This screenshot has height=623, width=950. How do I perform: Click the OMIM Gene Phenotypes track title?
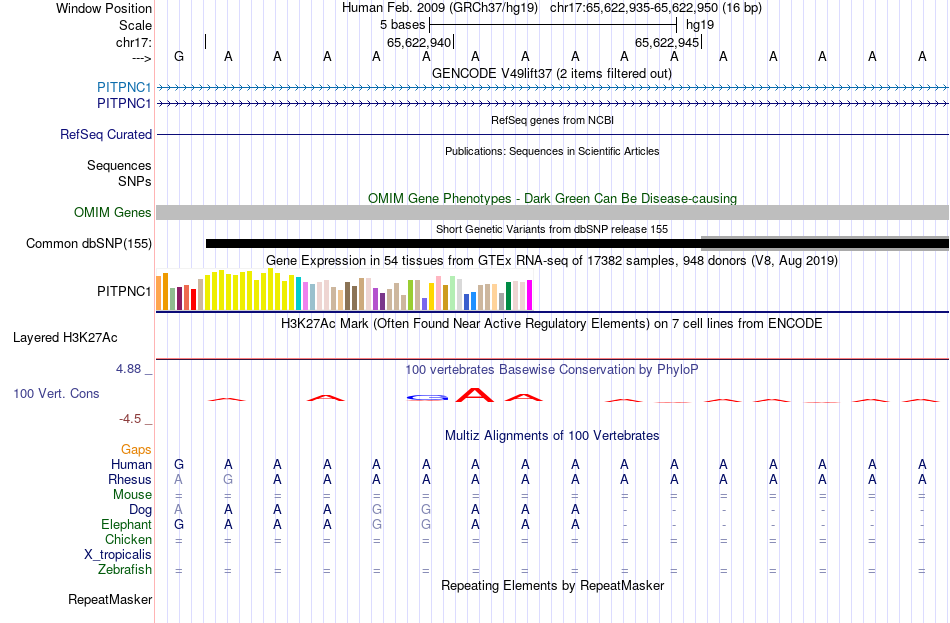(553, 198)
